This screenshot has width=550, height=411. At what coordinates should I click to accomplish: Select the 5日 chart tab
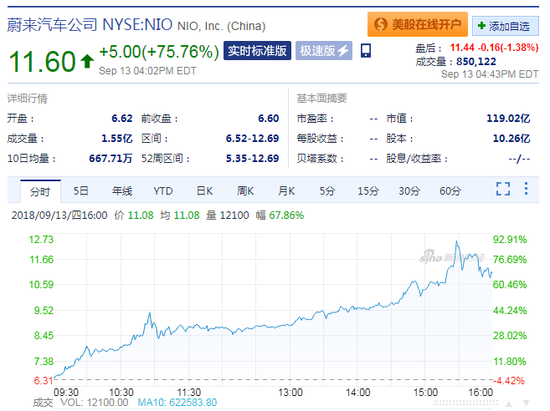click(81, 191)
